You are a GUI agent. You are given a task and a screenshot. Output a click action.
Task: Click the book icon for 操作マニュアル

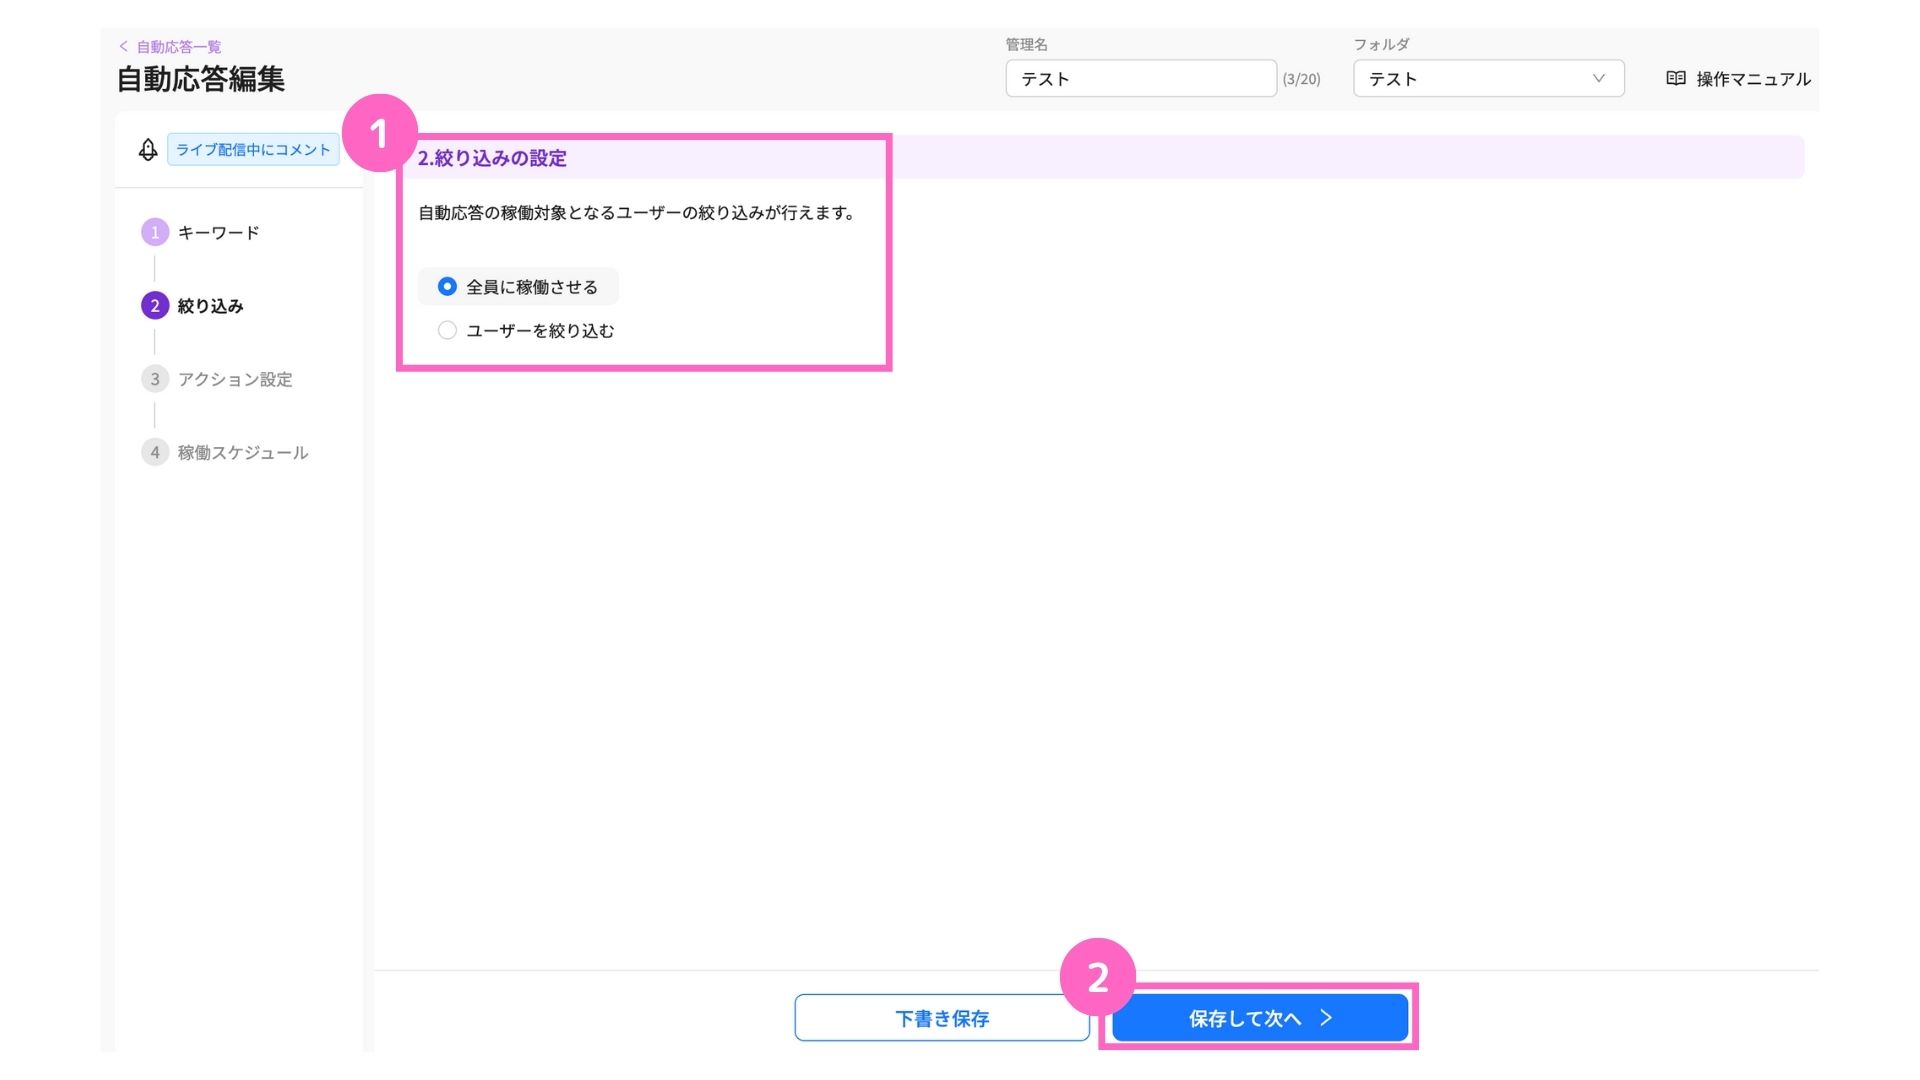coord(1676,78)
